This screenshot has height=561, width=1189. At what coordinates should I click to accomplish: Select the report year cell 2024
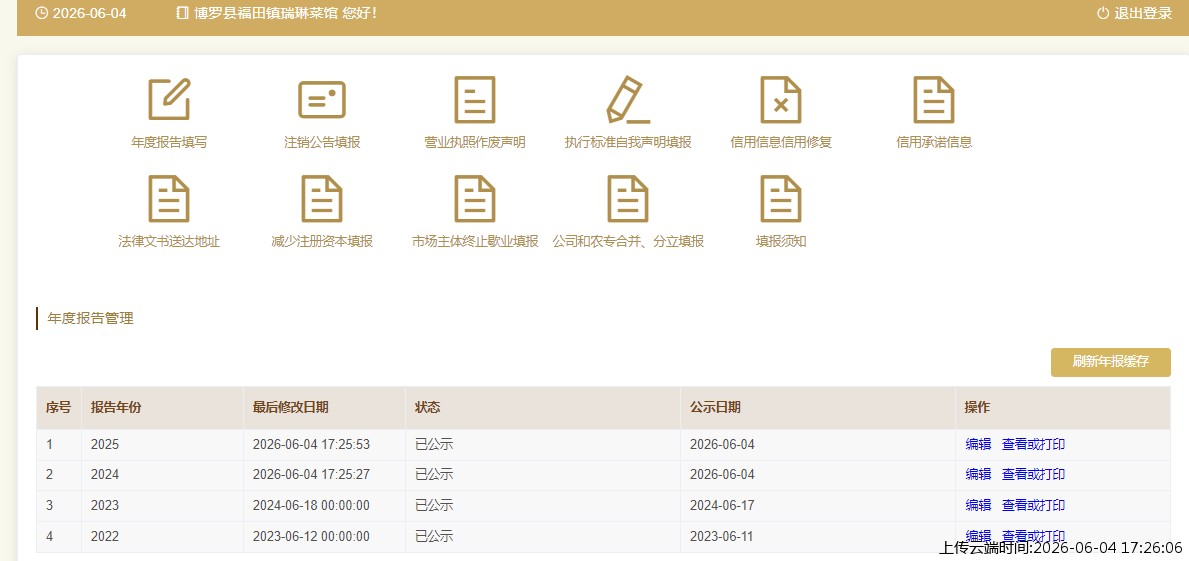pos(105,475)
